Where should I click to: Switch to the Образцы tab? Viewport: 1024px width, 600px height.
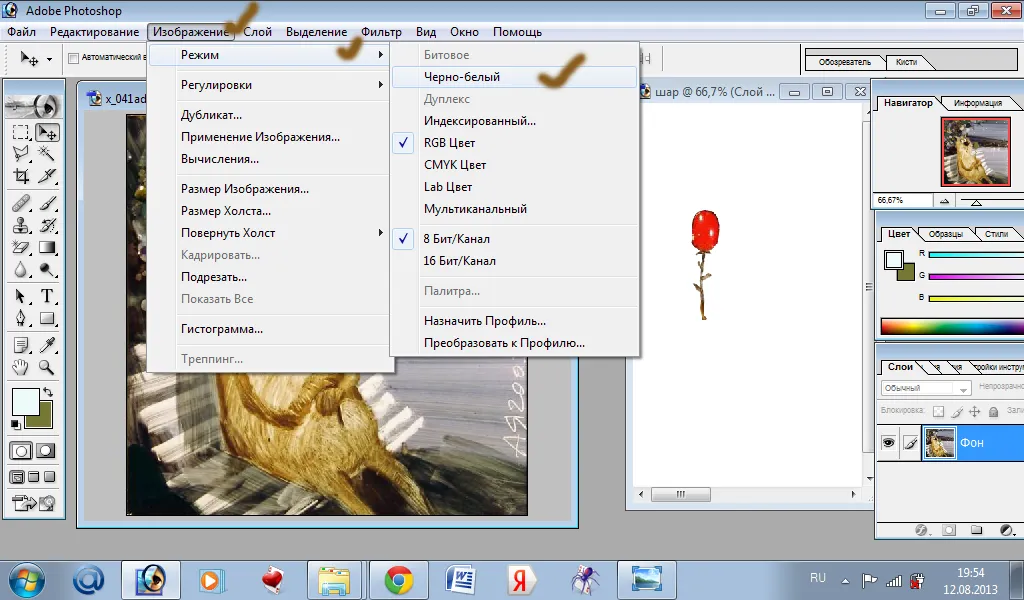(945, 234)
